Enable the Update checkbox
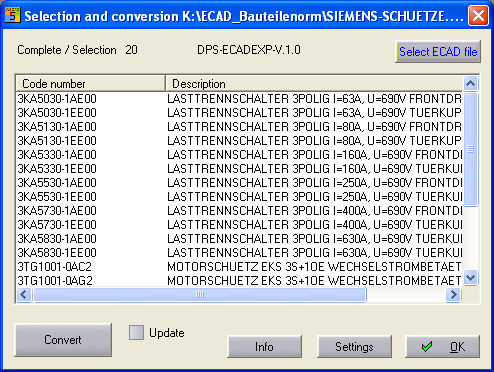Viewport: 494px width, 372px height. [x=136, y=333]
